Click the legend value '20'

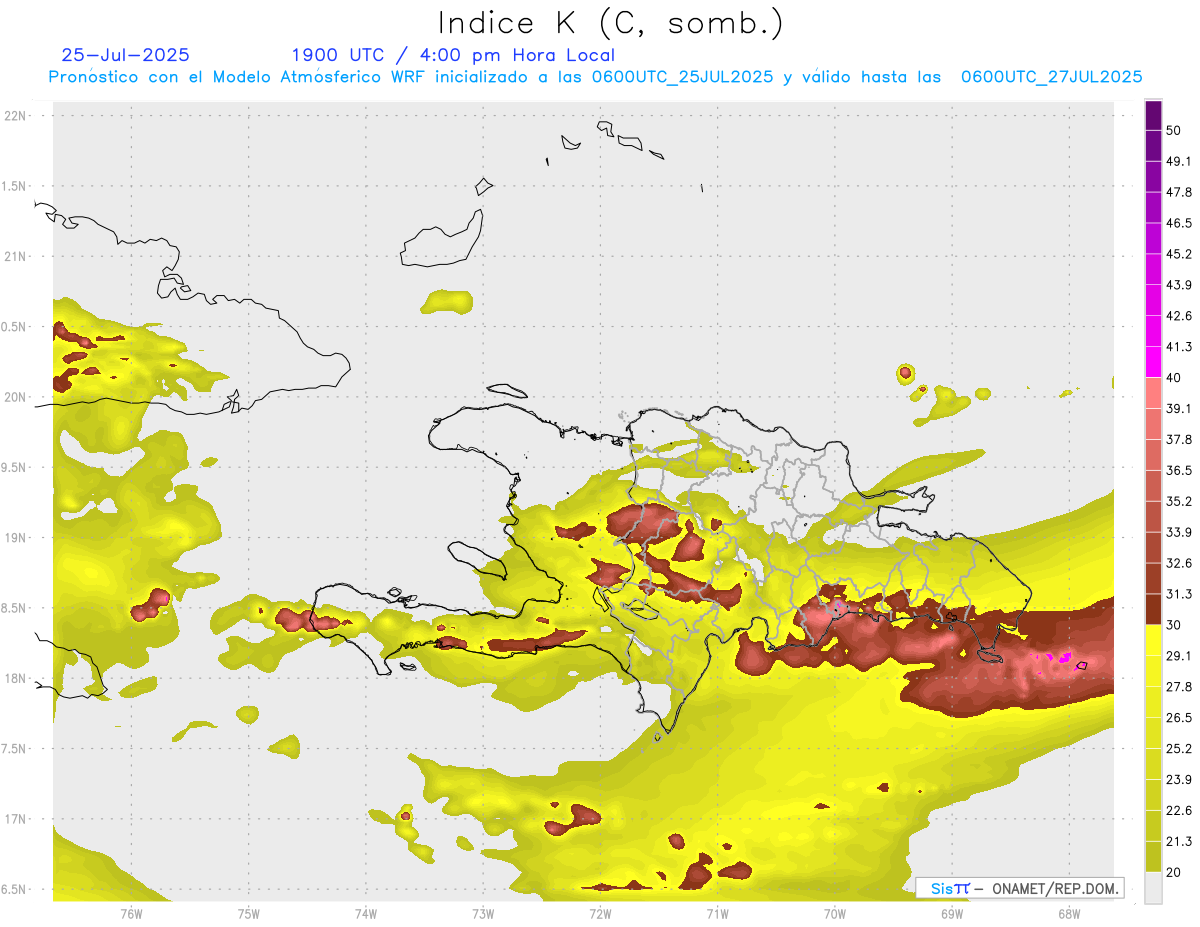pyautogui.click(x=1173, y=873)
